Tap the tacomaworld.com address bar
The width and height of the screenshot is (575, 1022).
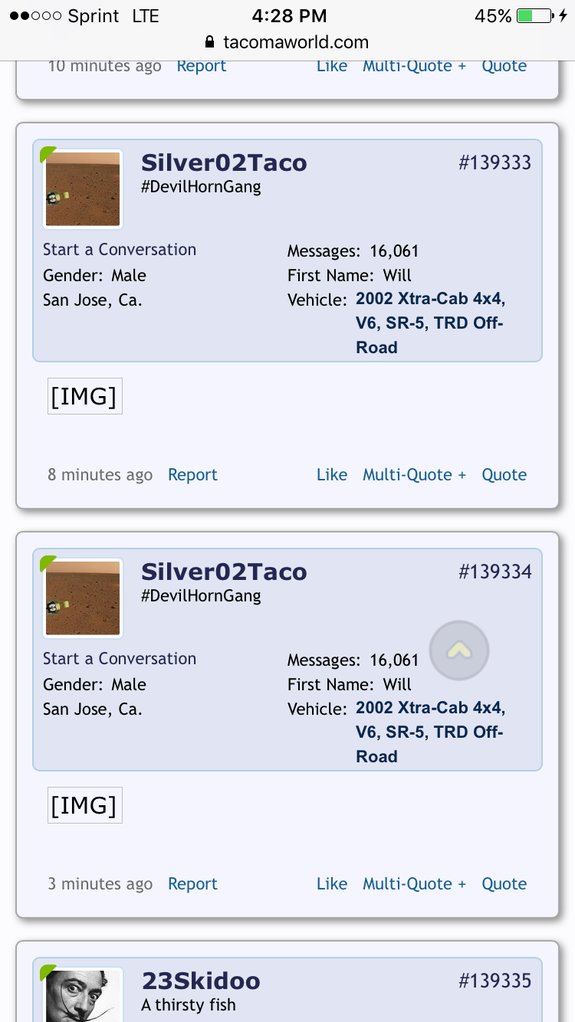[287, 42]
